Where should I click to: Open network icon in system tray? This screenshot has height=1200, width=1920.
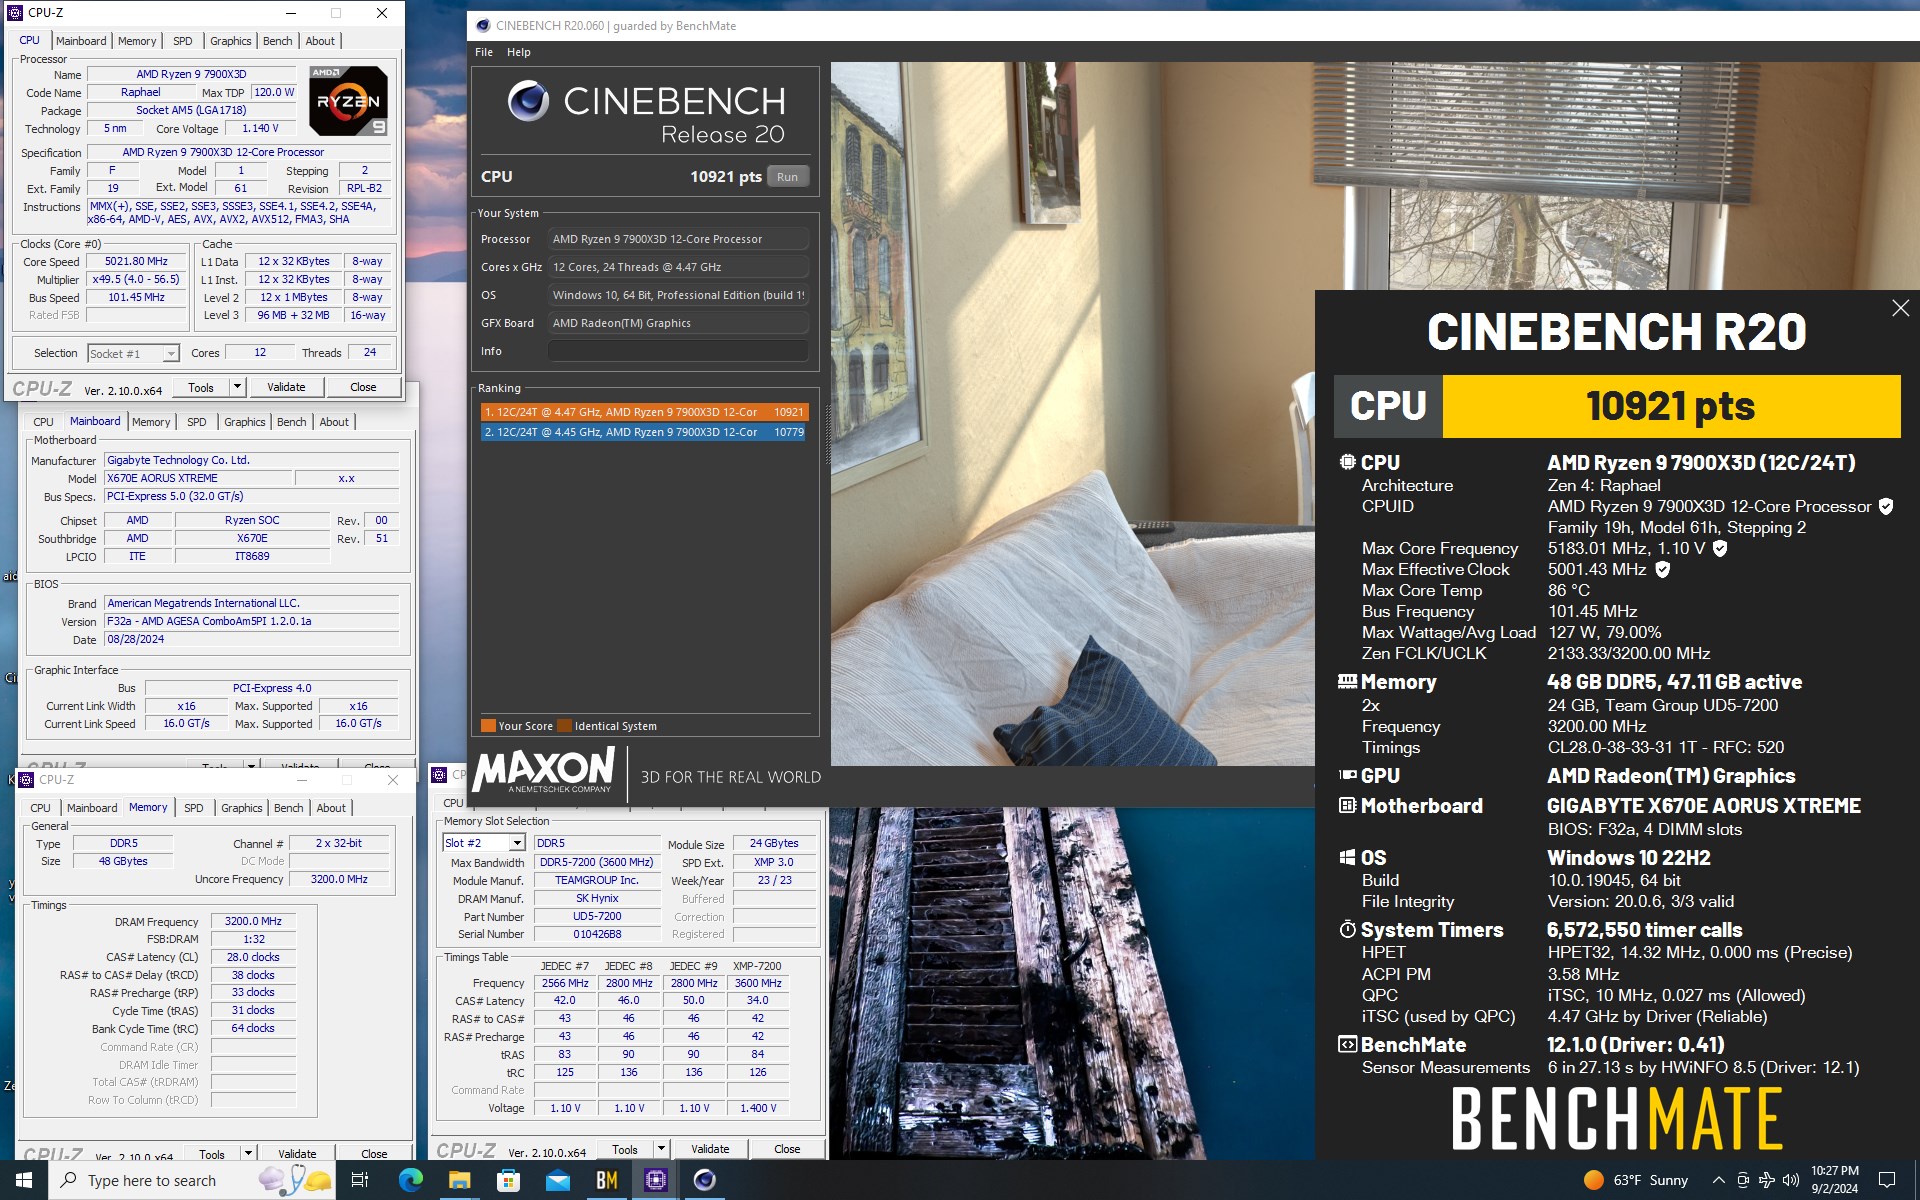(x=1767, y=1180)
